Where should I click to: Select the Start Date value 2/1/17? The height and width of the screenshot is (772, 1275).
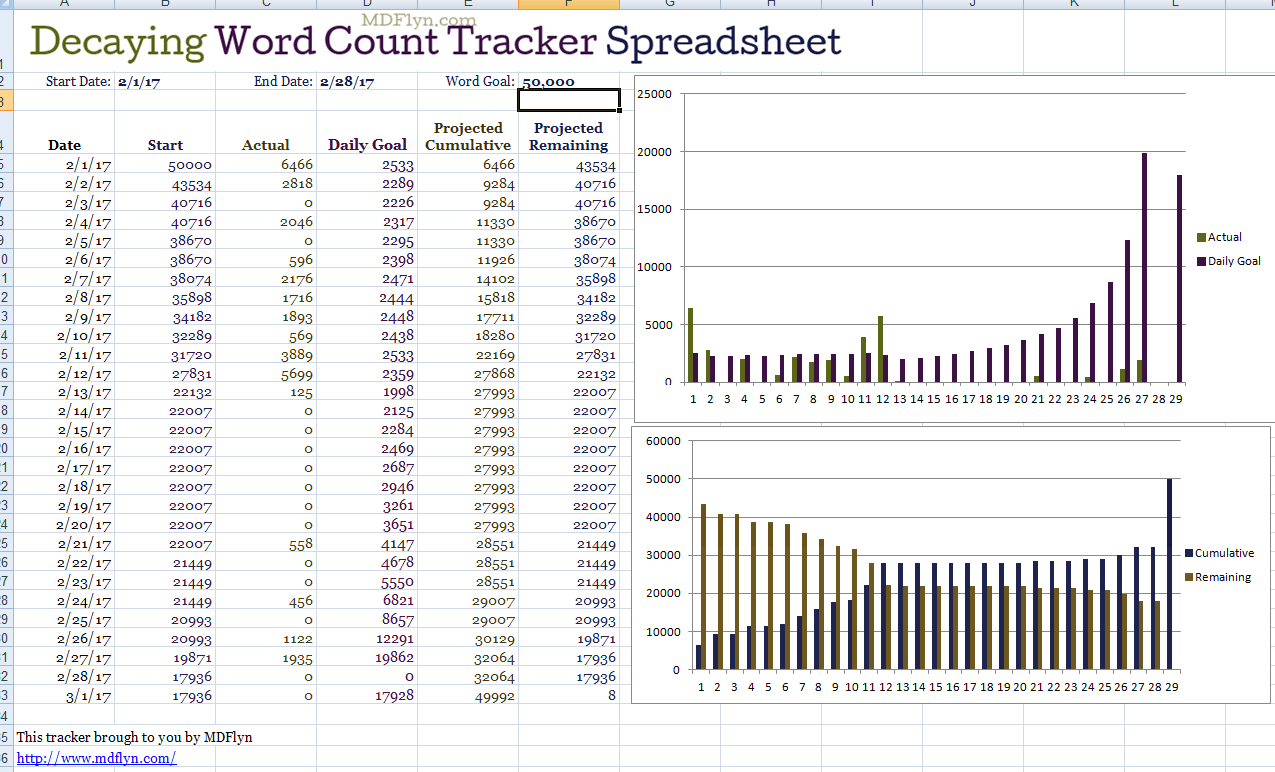[139, 82]
